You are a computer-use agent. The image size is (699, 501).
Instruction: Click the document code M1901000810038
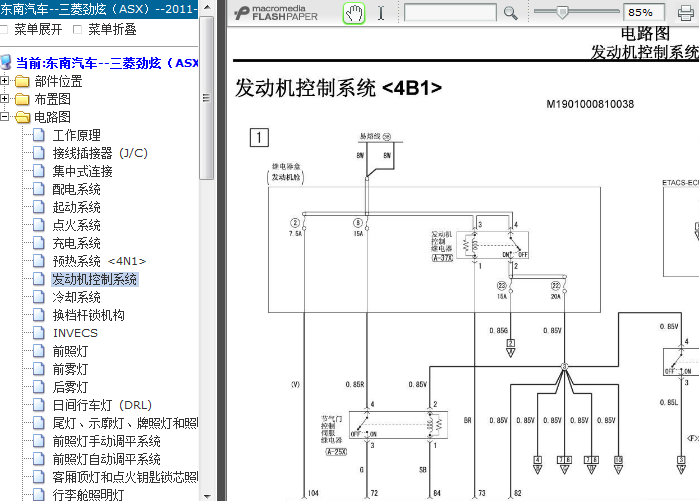pos(590,104)
